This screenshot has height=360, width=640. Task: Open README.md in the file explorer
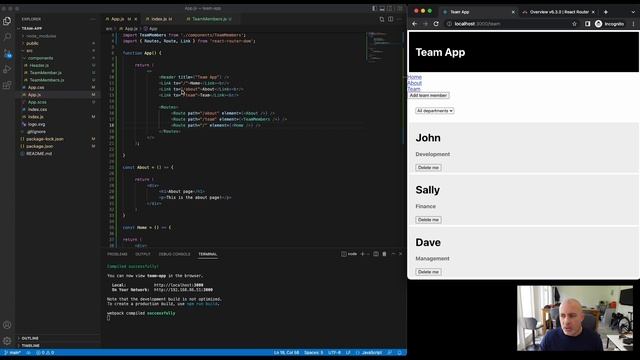57,153
